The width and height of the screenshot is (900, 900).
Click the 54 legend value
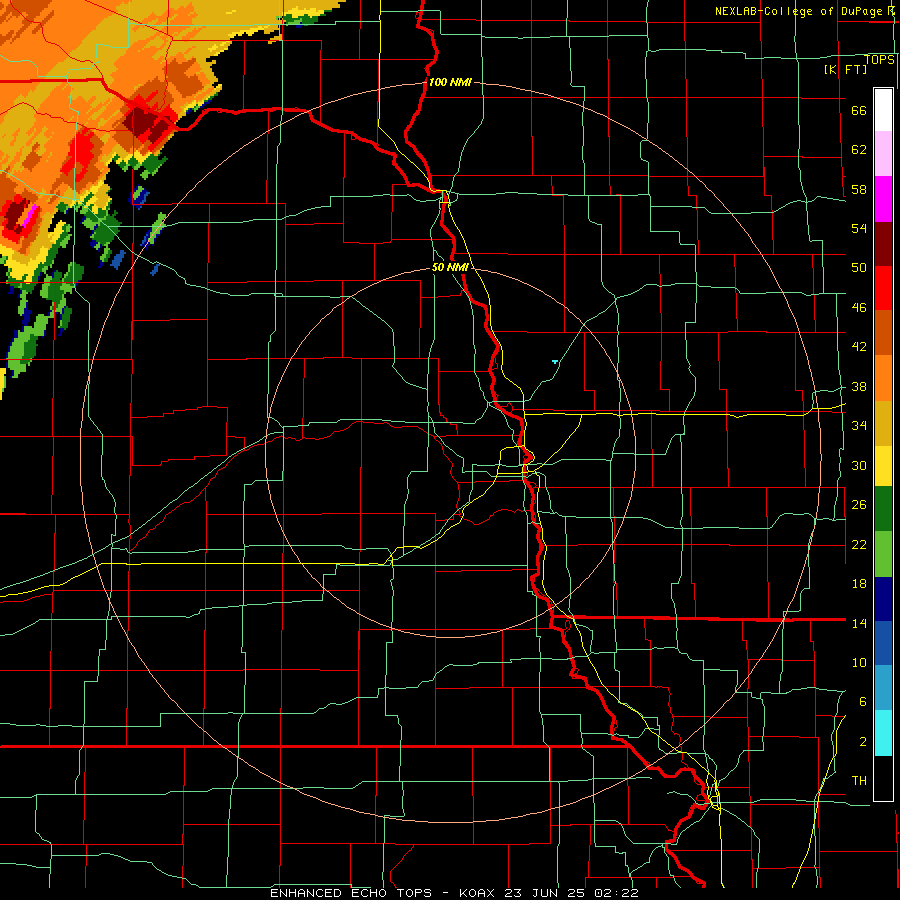tap(859, 228)
